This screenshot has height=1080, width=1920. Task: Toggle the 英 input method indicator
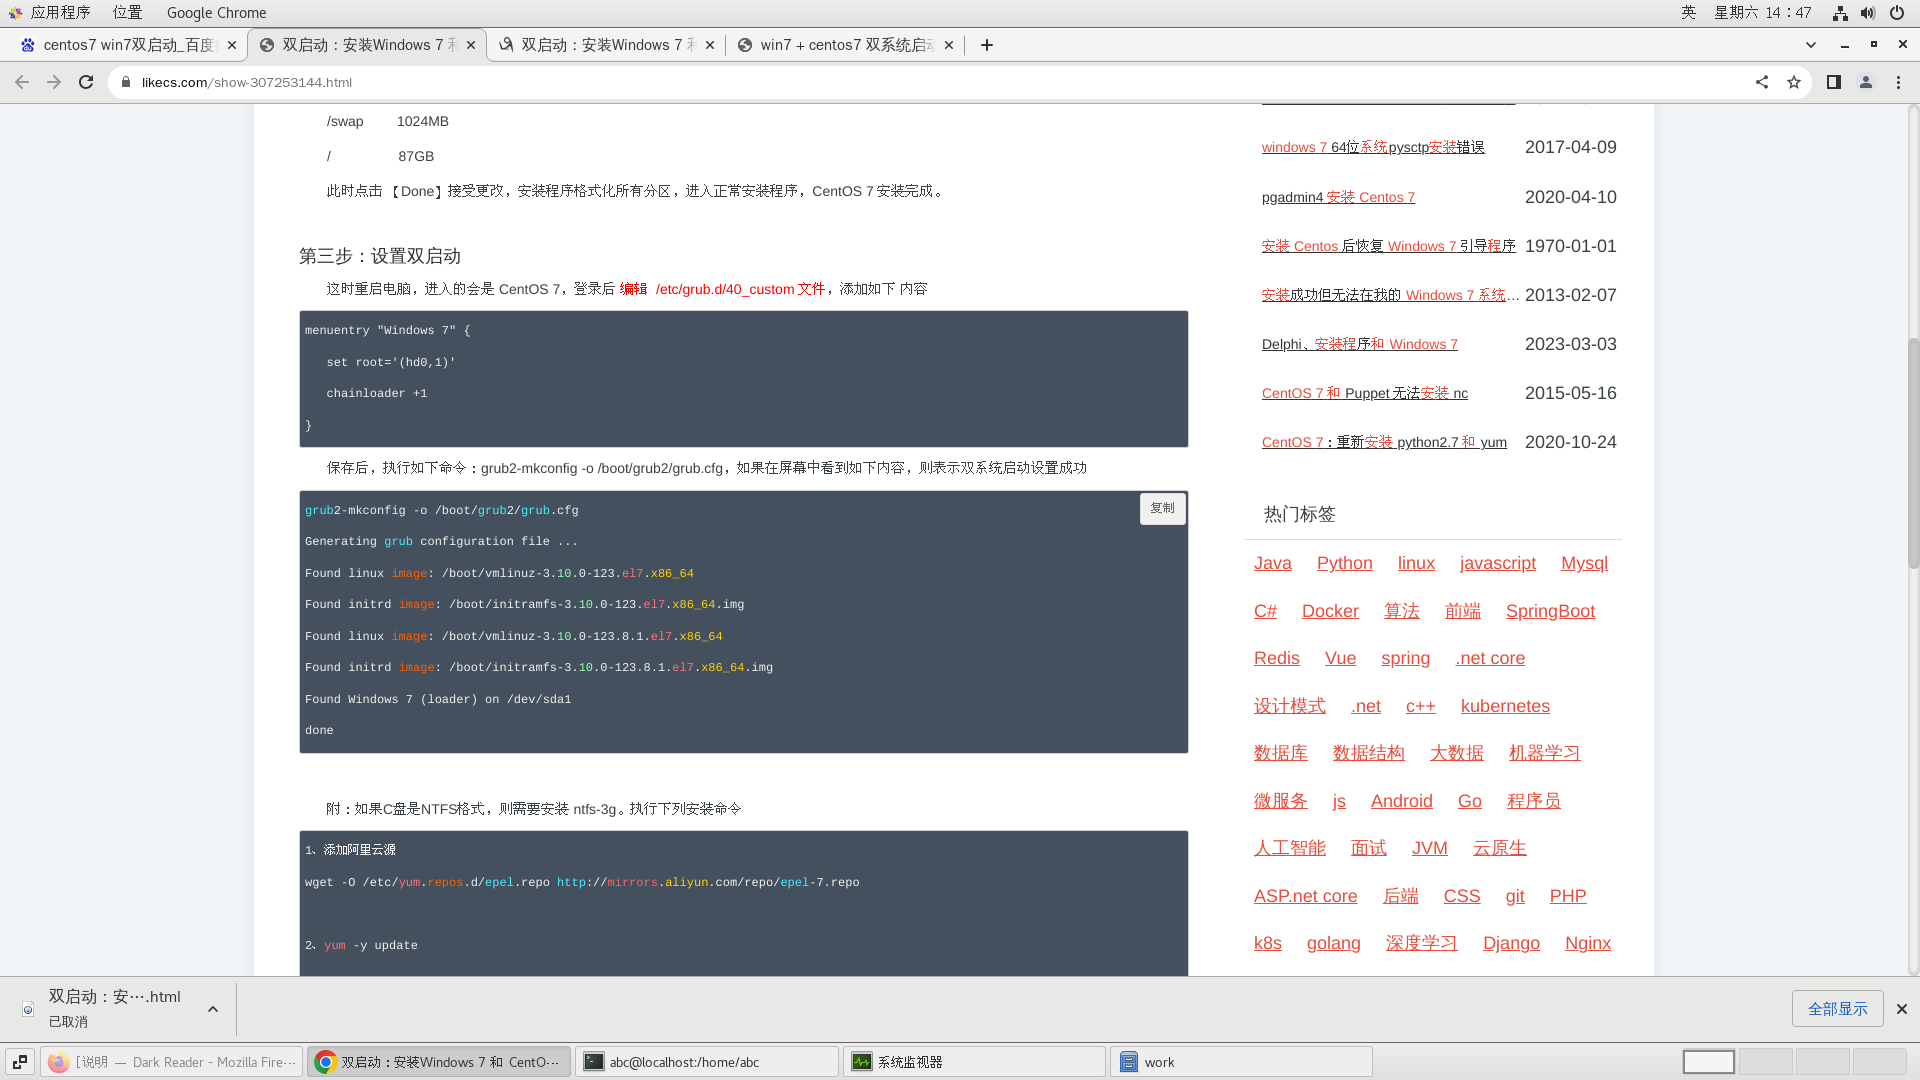point(1688,13)
